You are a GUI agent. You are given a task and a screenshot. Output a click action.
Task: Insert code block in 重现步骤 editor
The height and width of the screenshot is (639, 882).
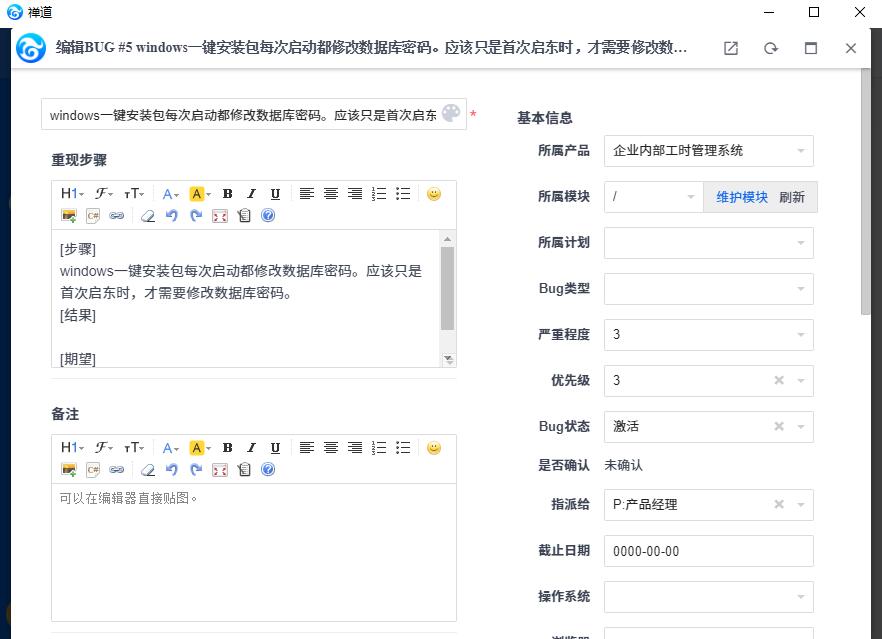click(x=93, y=216)
